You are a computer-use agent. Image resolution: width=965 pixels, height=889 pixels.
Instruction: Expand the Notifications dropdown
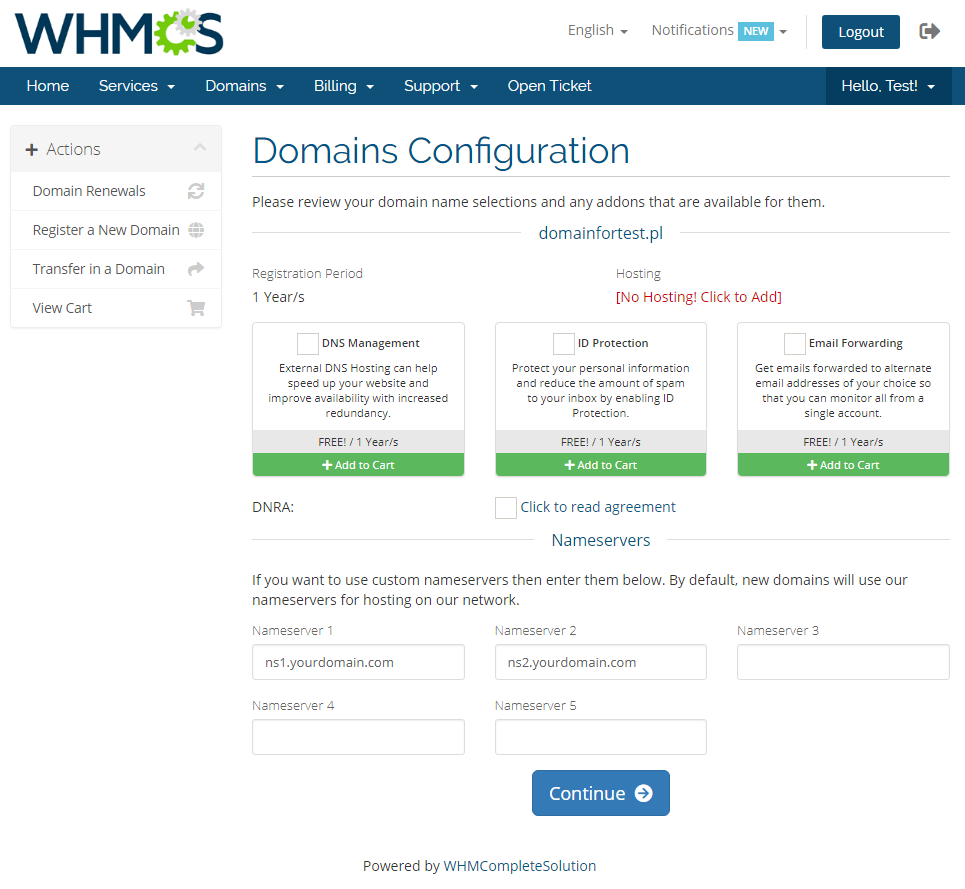pos(719,30)
